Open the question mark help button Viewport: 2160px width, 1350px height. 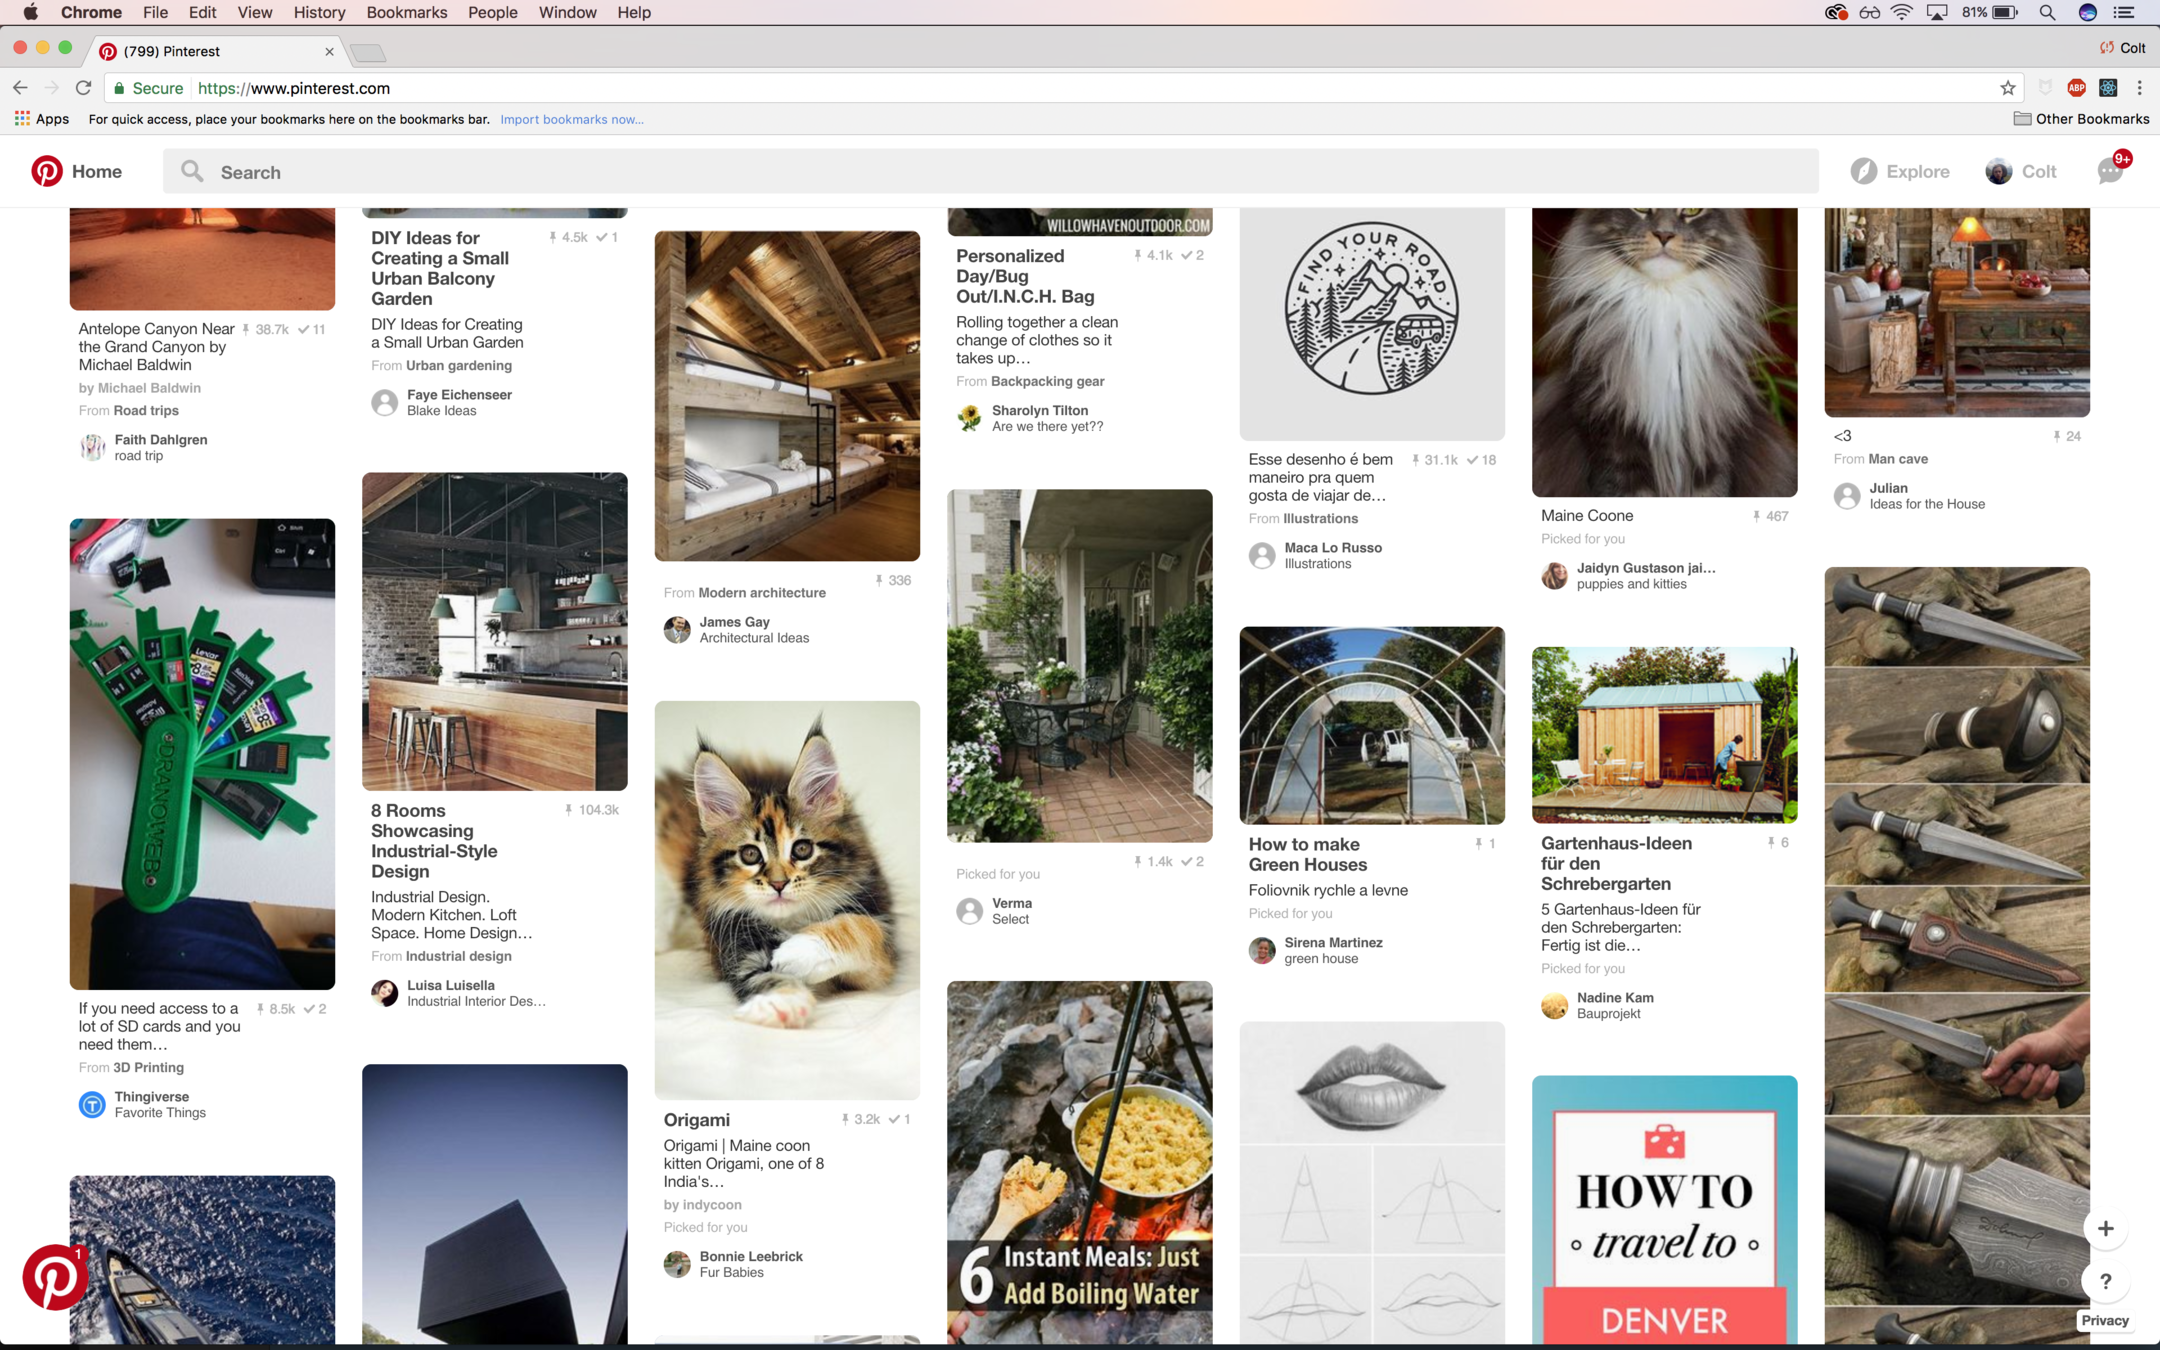(2105, 1282)
